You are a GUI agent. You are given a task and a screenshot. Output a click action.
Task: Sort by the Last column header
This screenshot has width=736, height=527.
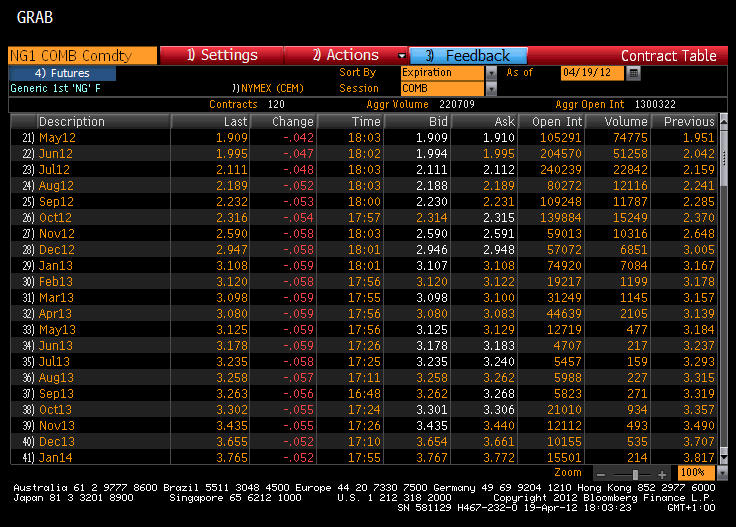(210, 122)
